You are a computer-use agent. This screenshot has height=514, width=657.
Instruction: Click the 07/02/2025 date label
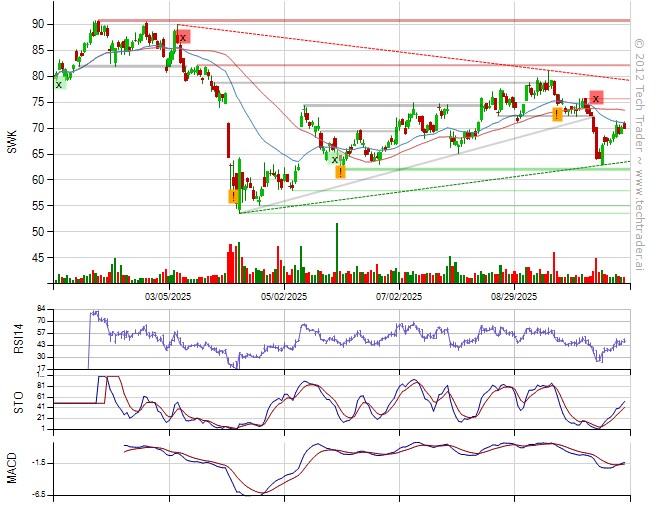[398, 297]
